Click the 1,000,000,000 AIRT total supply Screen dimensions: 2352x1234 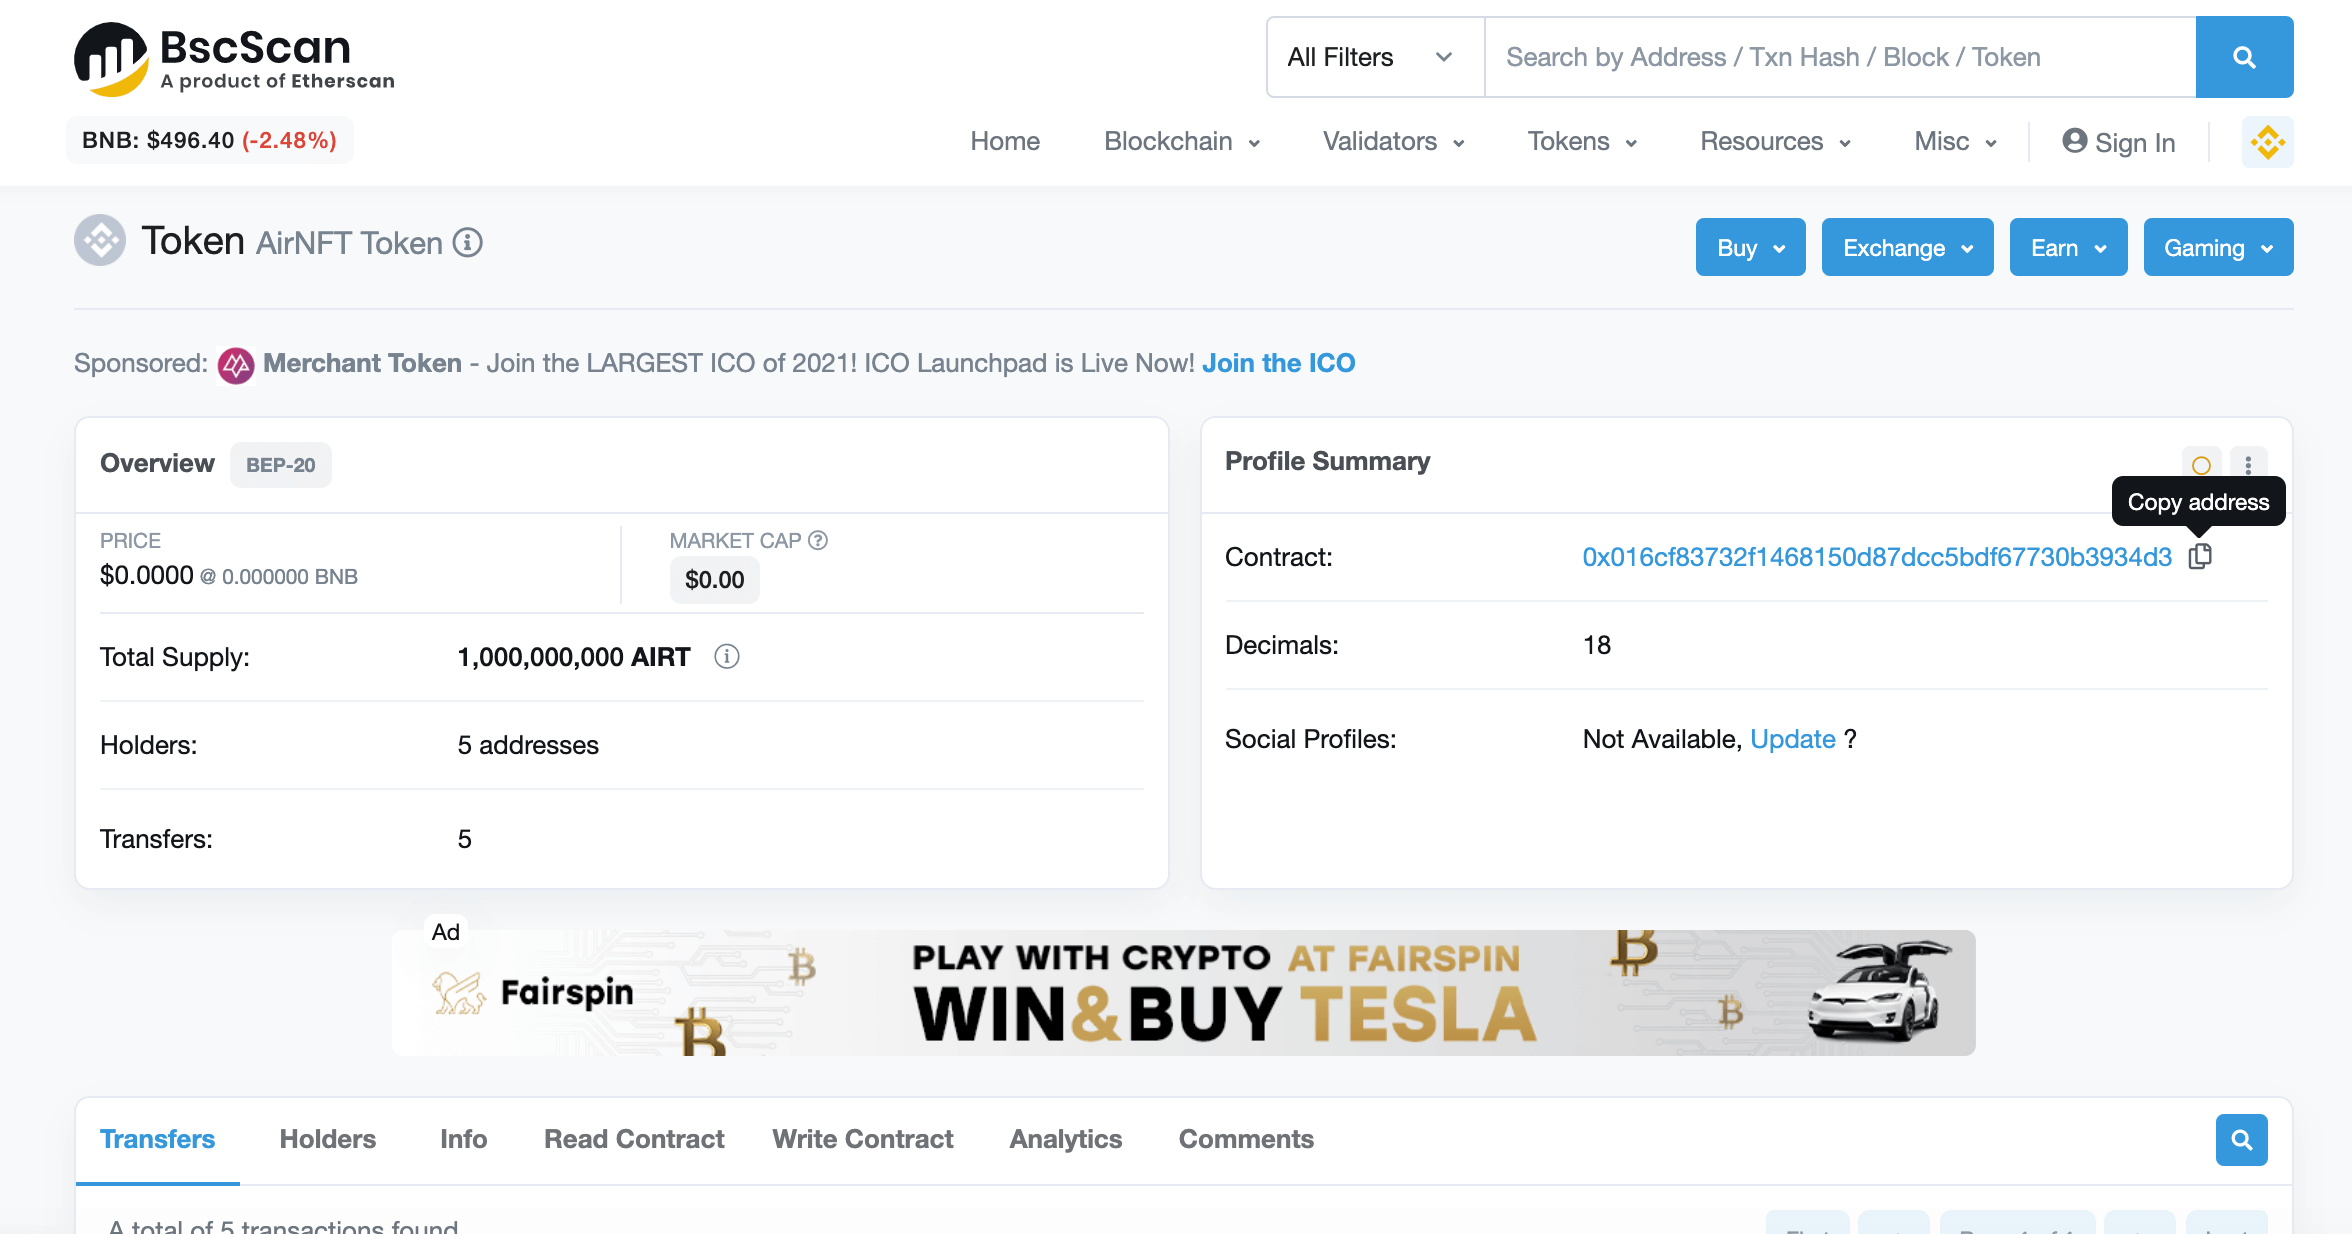(573, 657)
